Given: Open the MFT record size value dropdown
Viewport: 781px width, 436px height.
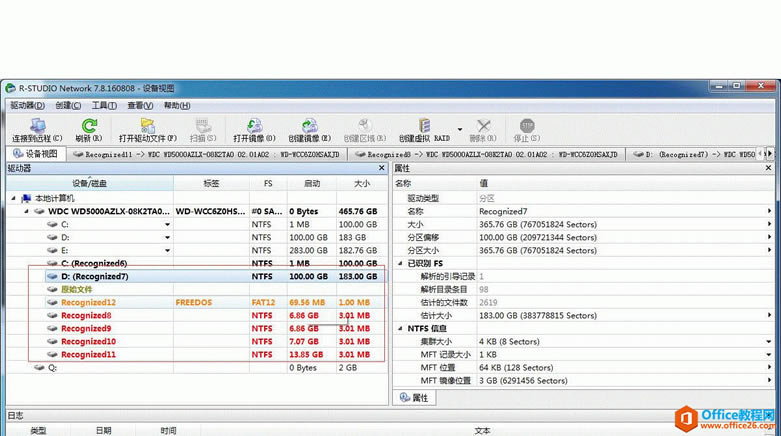Looking at the screenshot, I should 769,355.
